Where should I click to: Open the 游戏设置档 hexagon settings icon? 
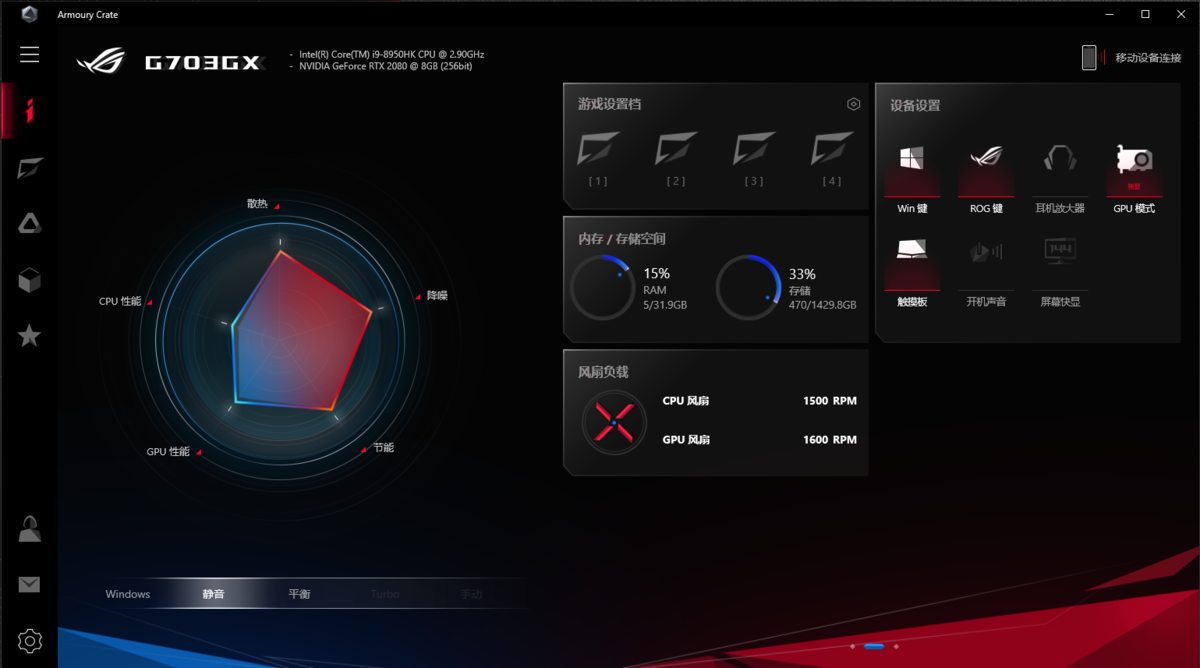coord(853,104)
